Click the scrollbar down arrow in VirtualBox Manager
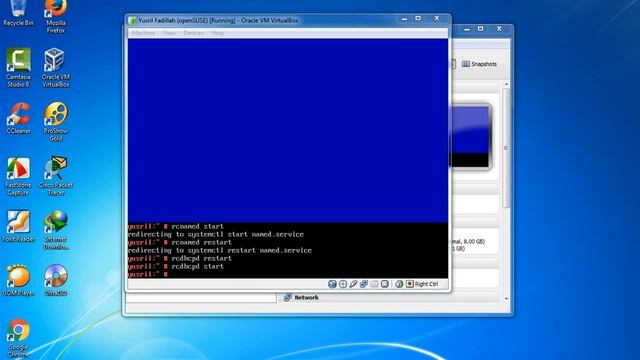Viewport: 640px width, 360px height. click(x=507, y=299)
